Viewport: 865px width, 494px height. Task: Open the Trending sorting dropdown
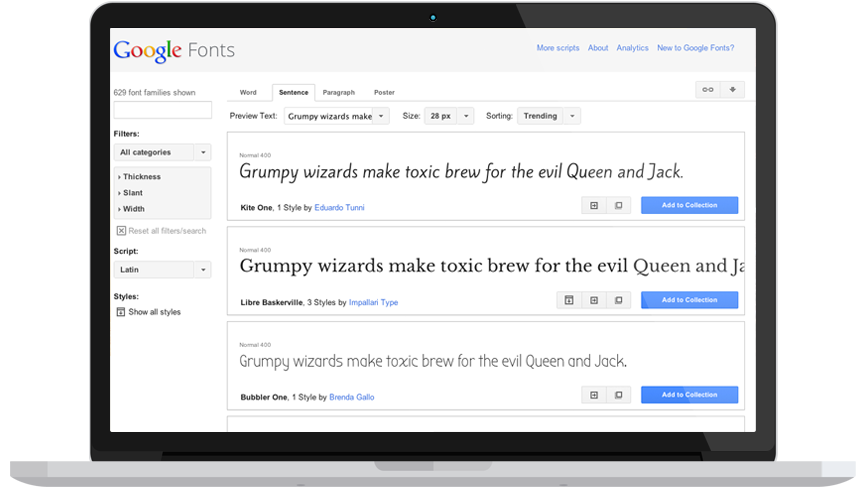click(548, 116)
